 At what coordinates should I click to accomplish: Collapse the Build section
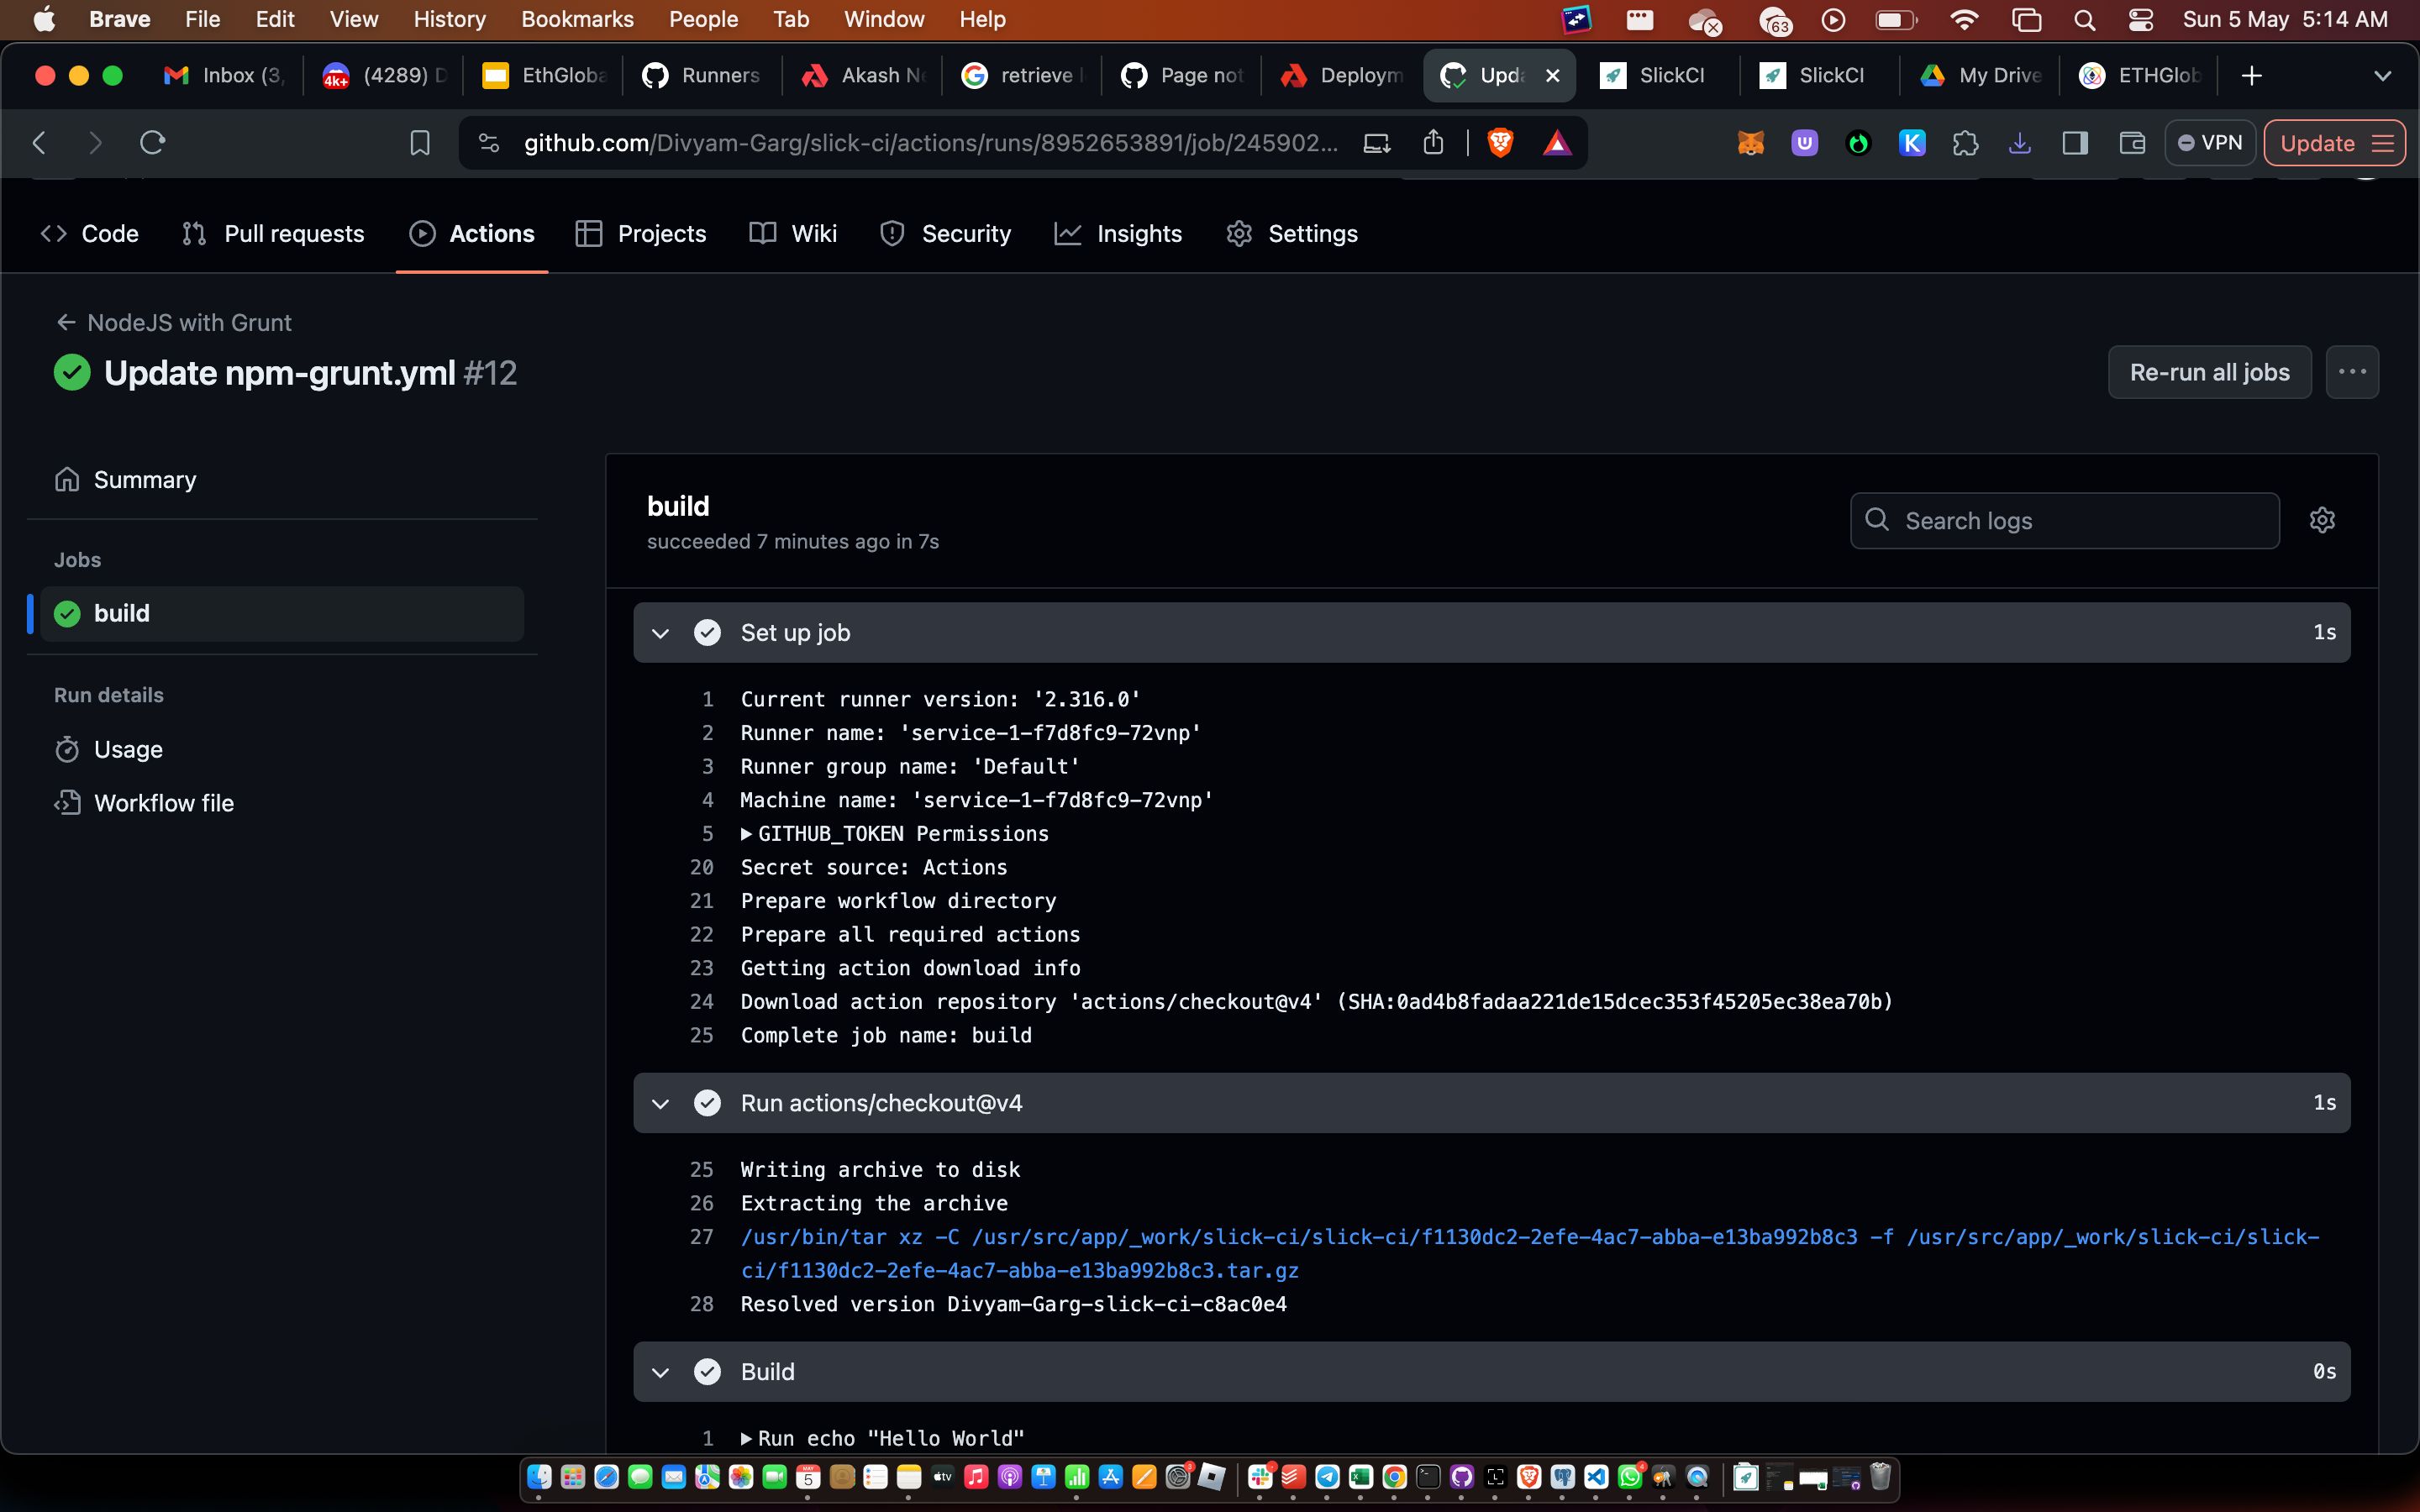click(x=660, y=1371)
